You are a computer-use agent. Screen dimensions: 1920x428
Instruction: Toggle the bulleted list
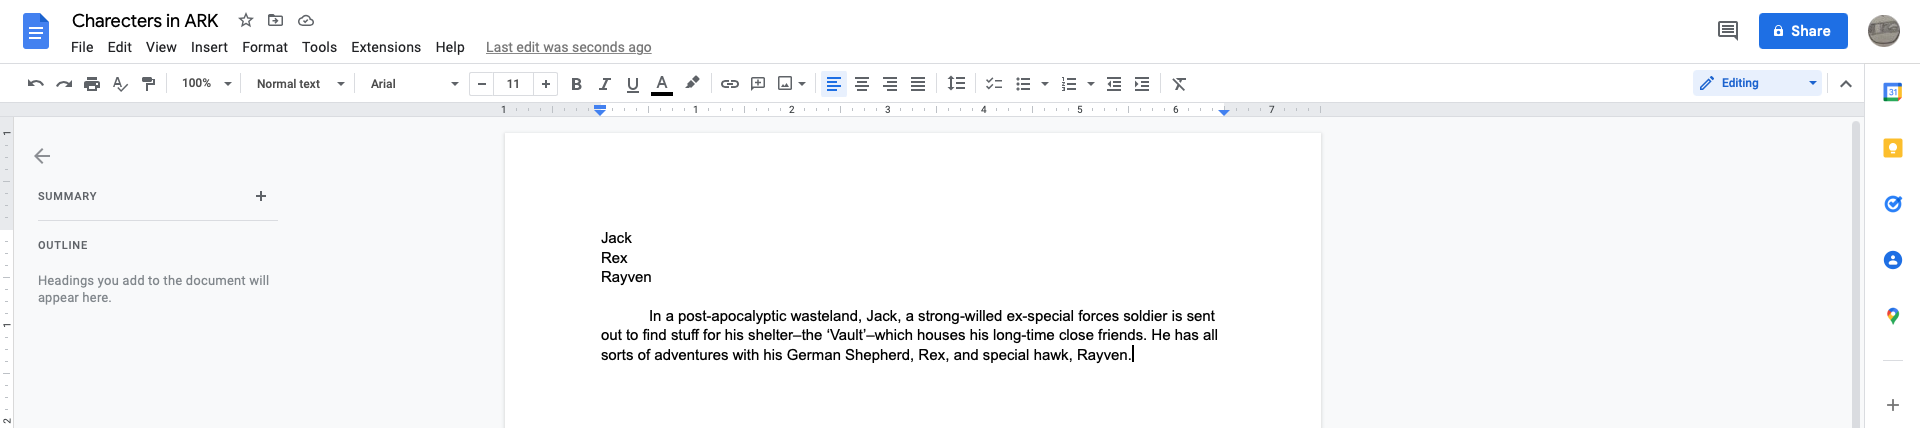[x=1023, y=84]
